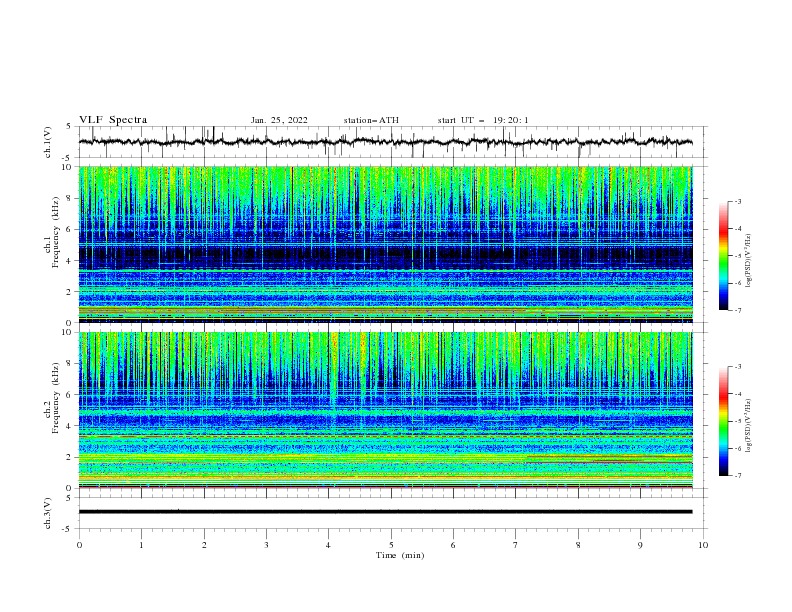Select the "ch.2 Frequency (kHz)" axis label

52,398
